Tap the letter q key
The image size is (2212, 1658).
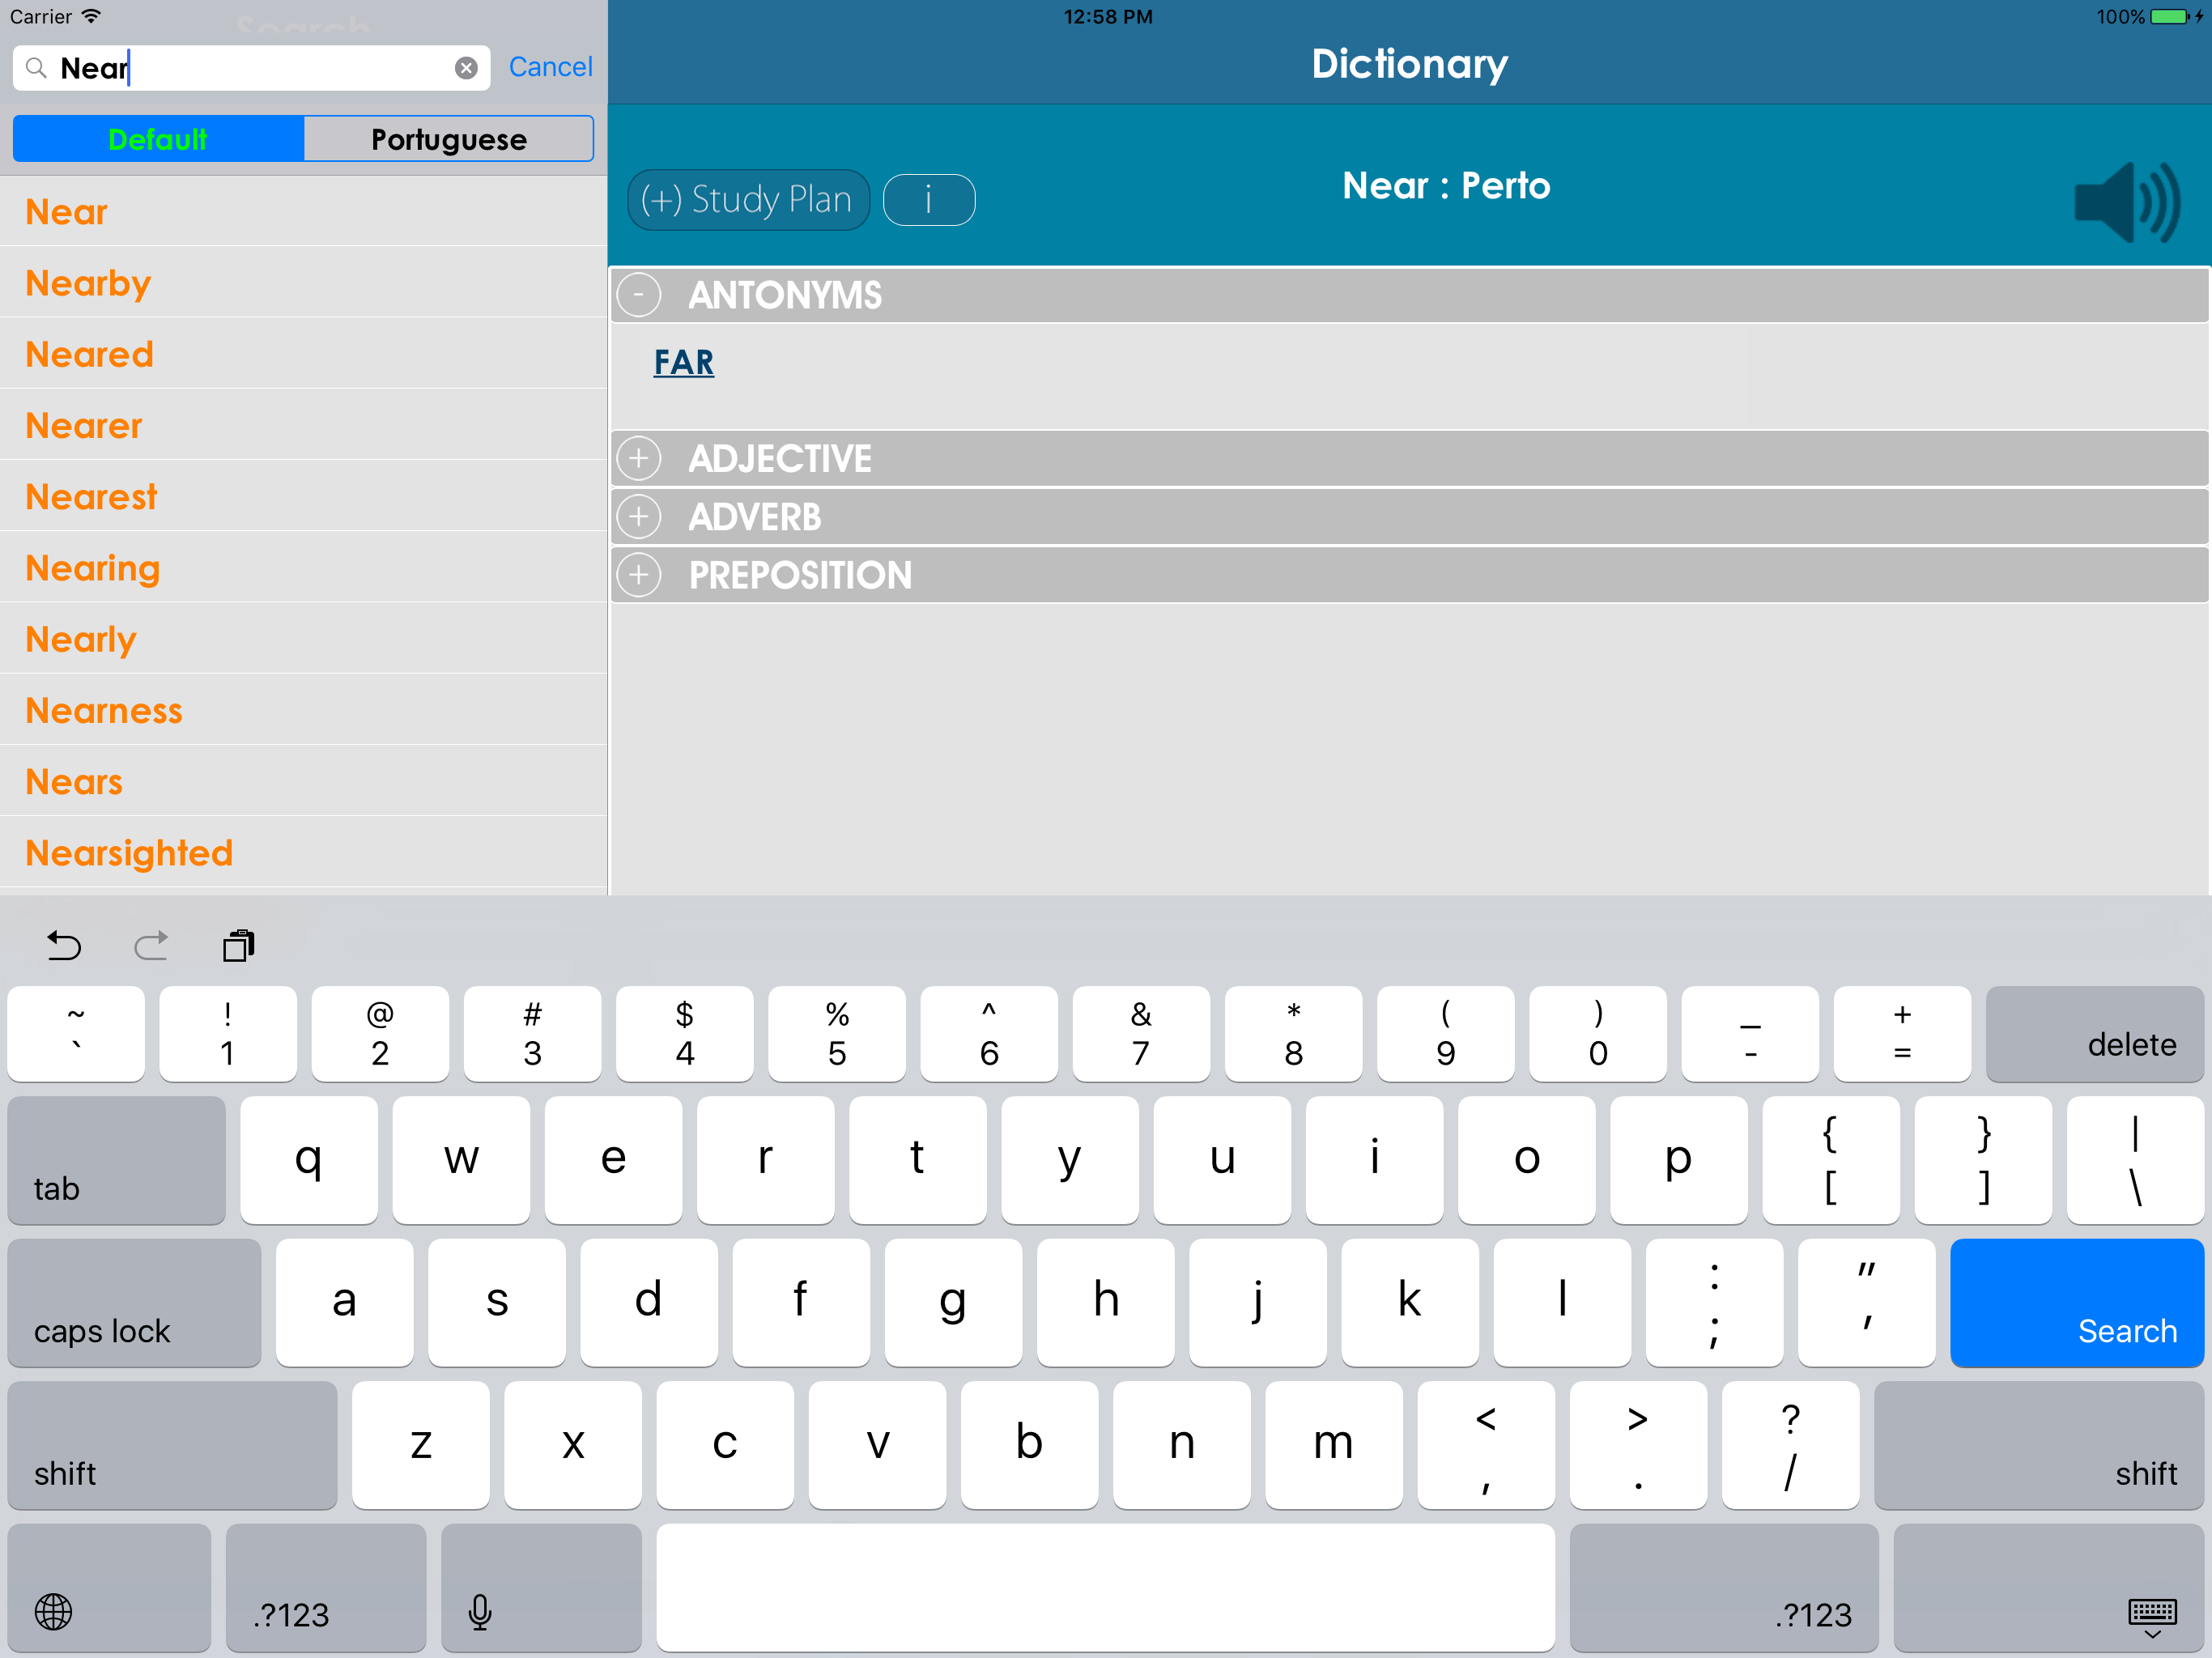309,1160
